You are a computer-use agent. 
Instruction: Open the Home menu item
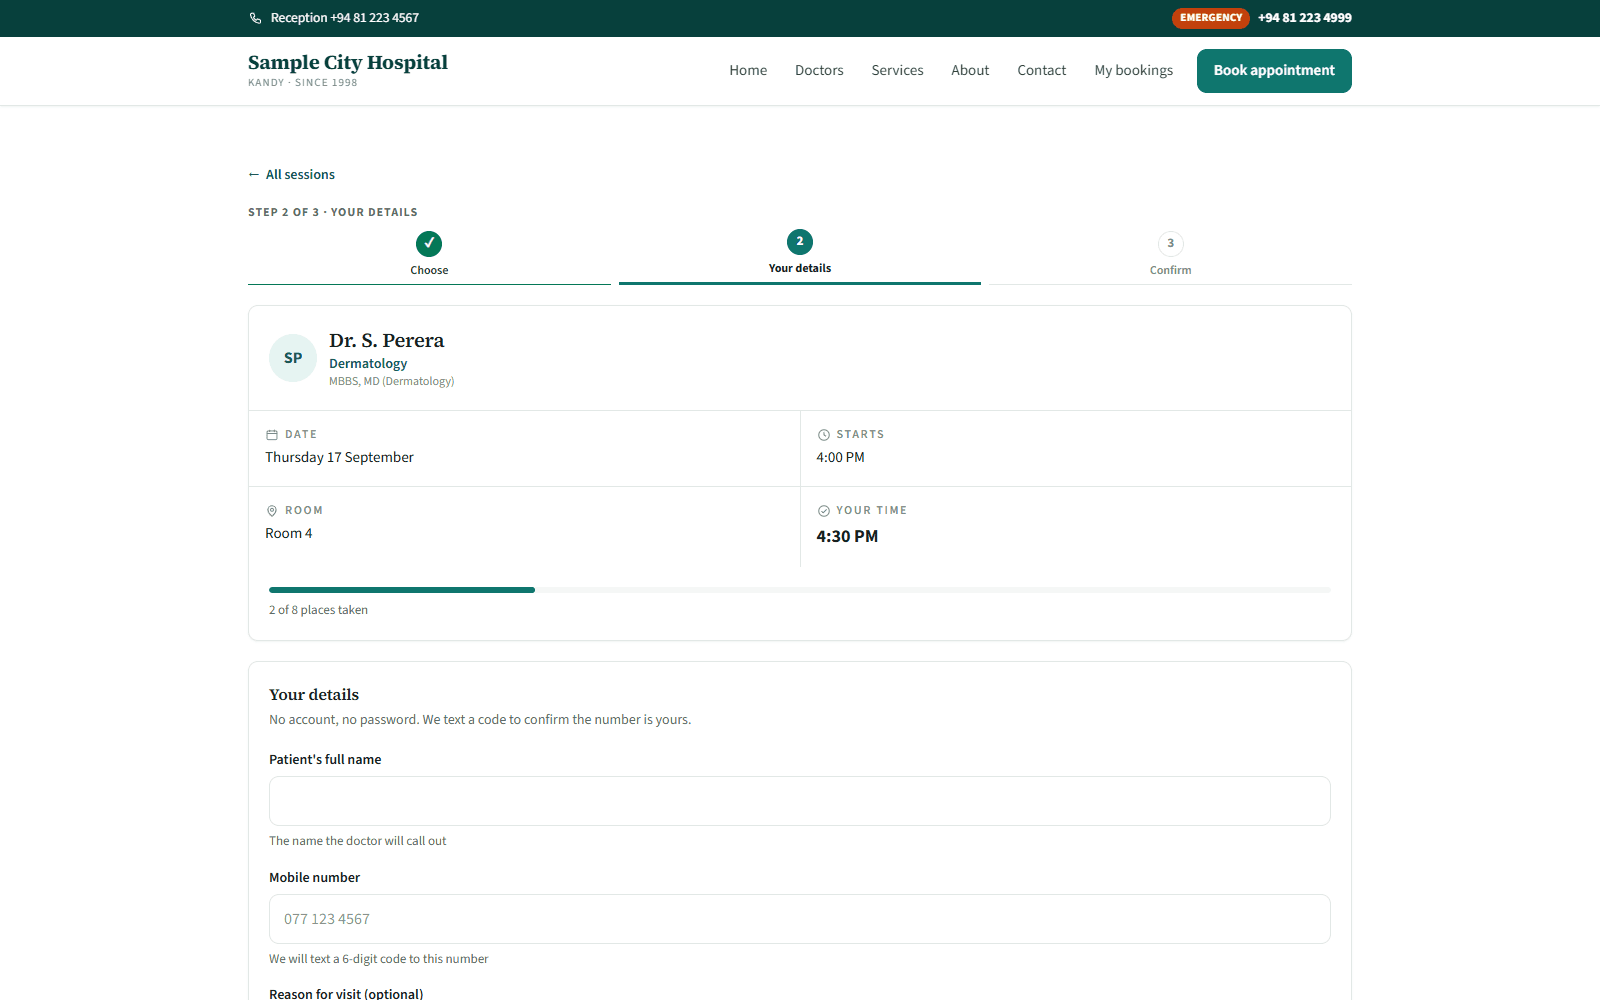[x=748, y=70]
